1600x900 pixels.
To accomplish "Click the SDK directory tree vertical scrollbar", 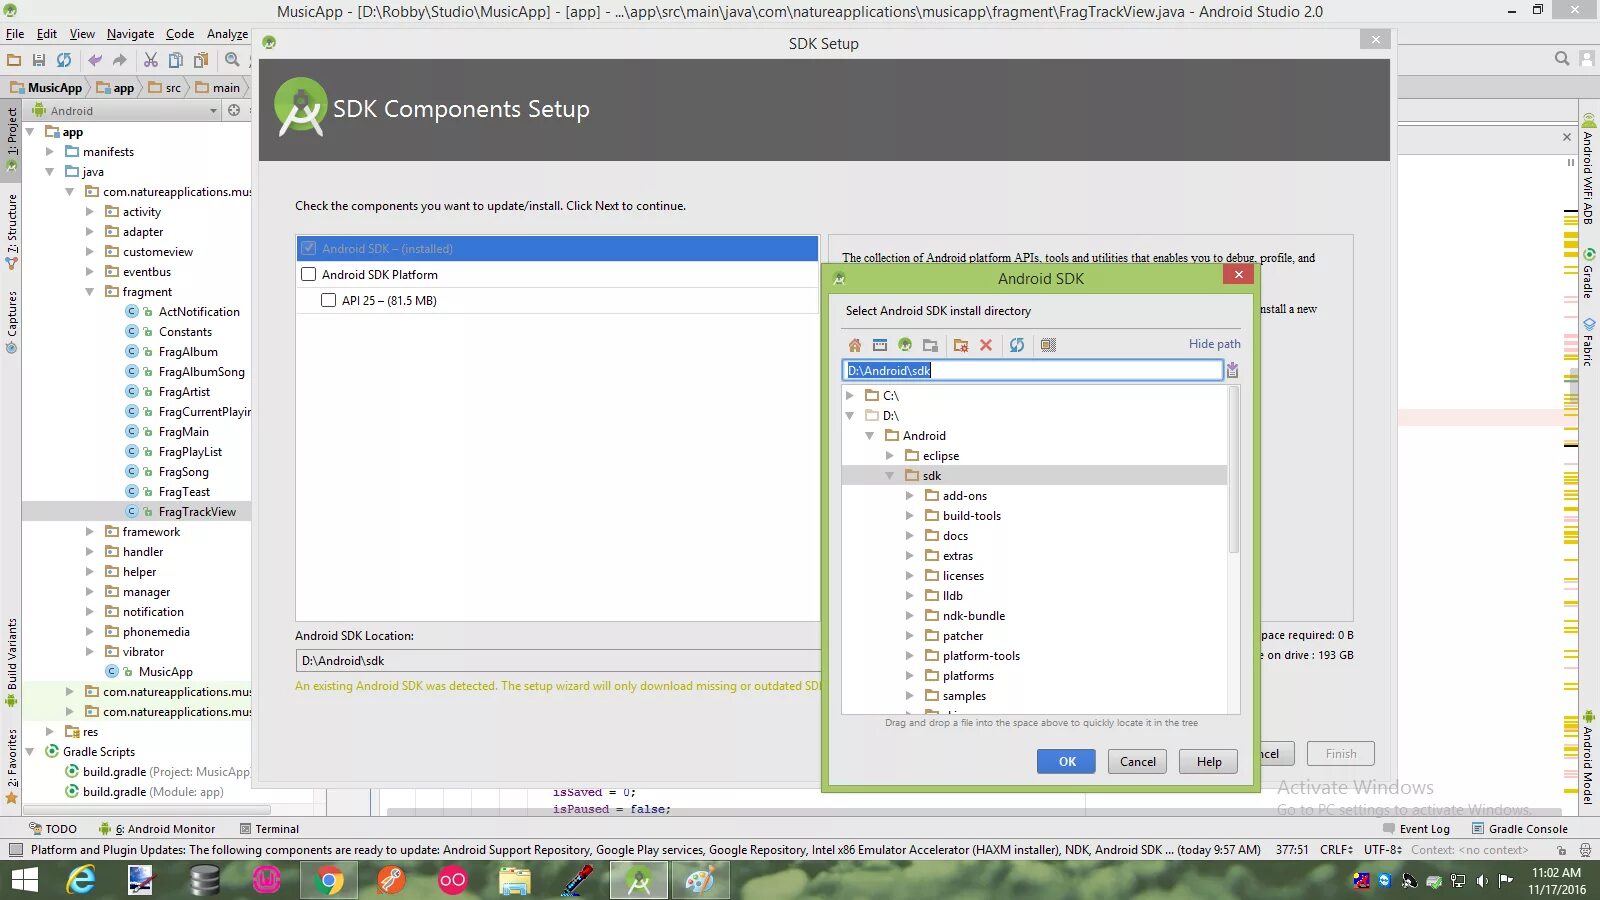I will tap(1234, 470).
